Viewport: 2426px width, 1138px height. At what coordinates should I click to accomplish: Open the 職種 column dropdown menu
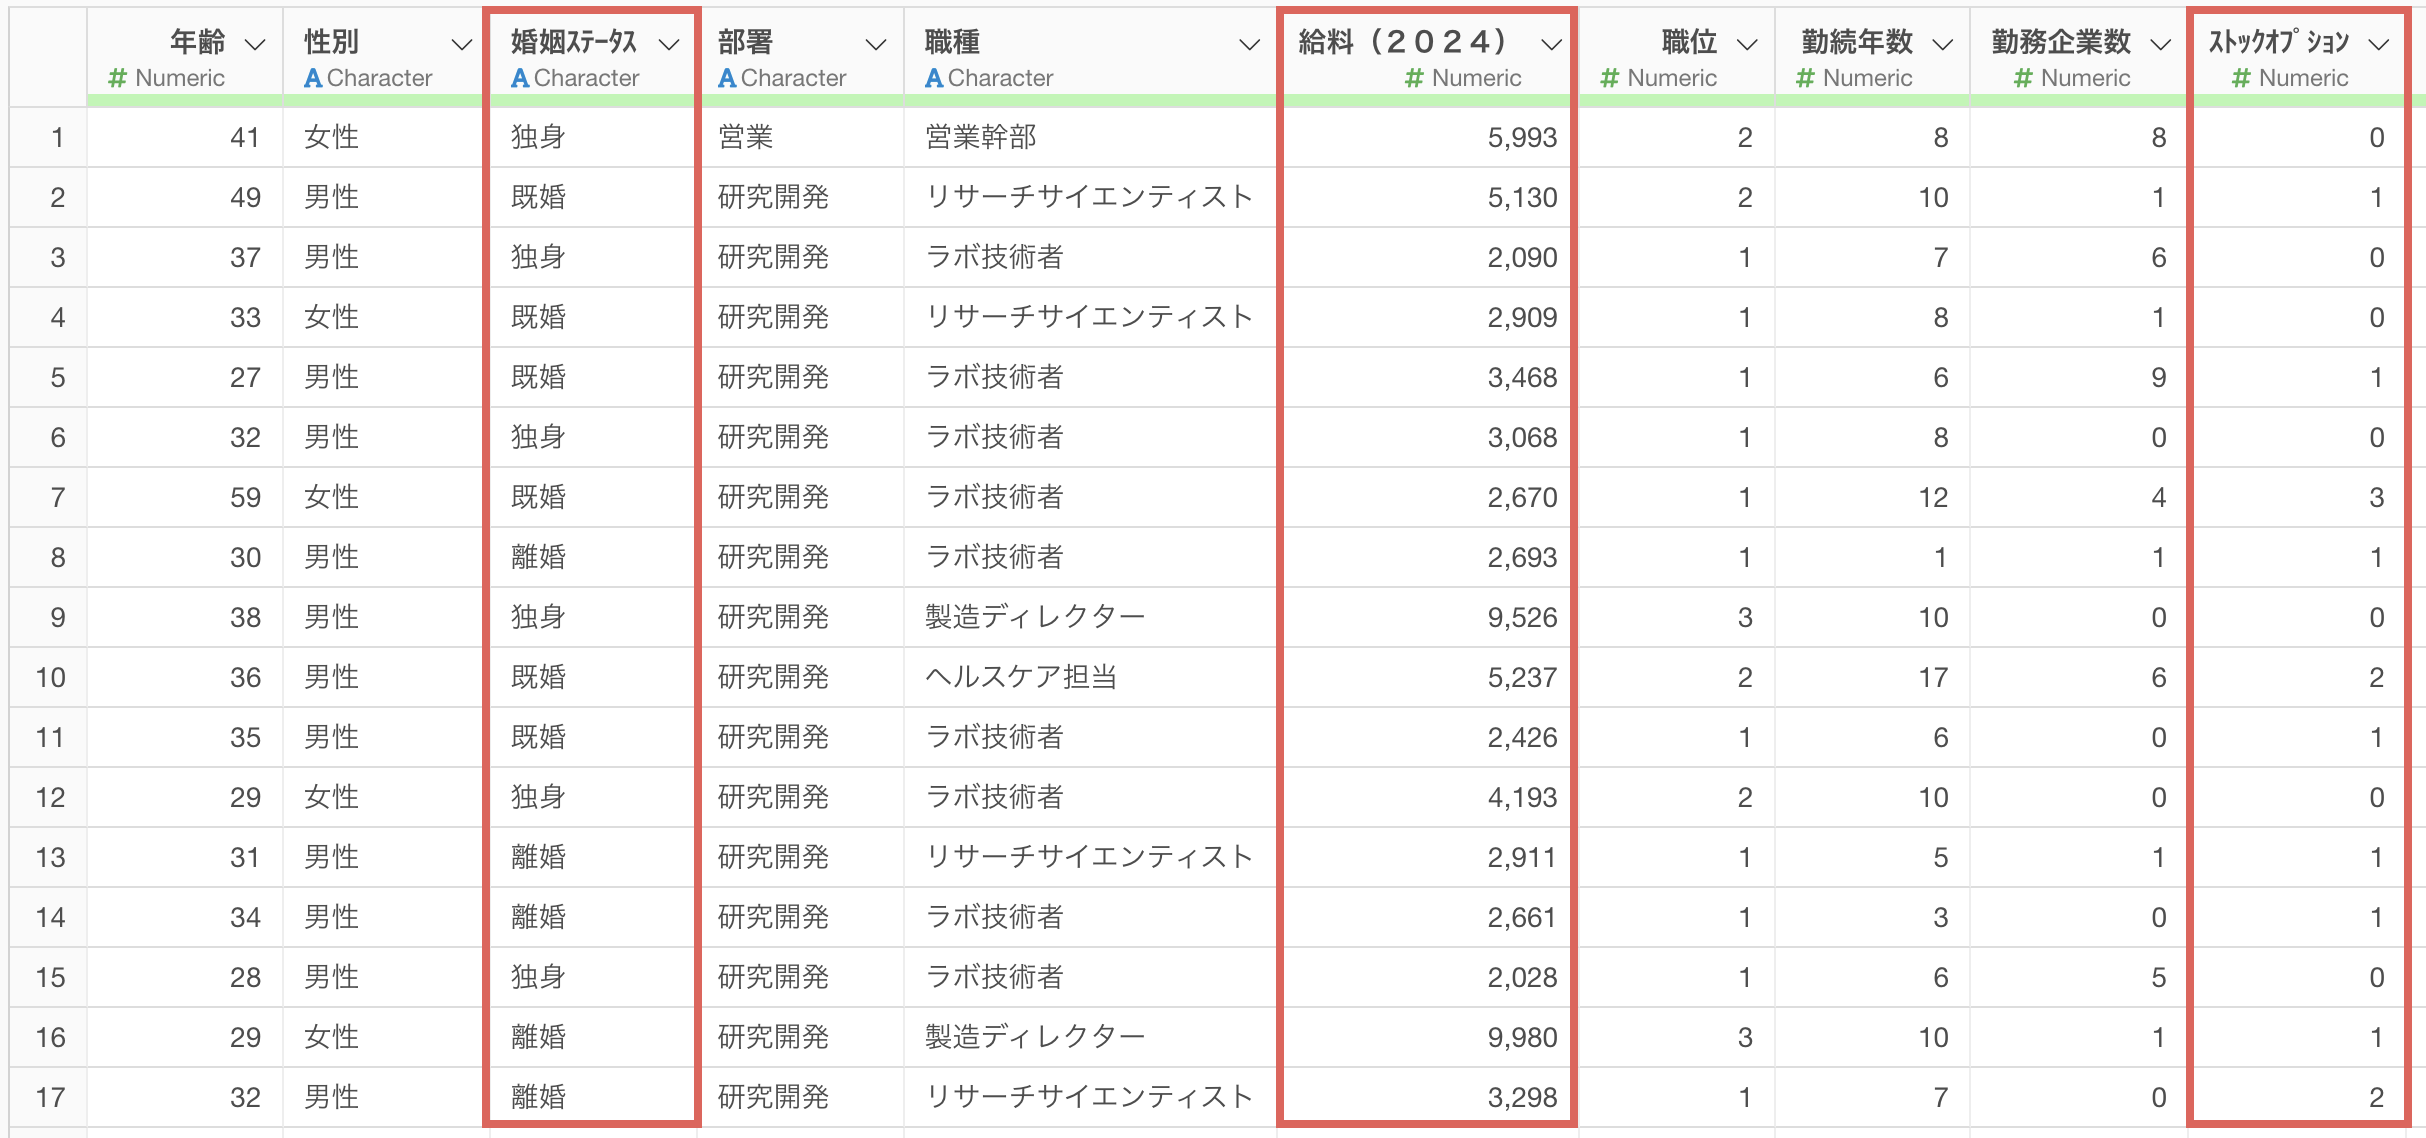point(1249,44)
